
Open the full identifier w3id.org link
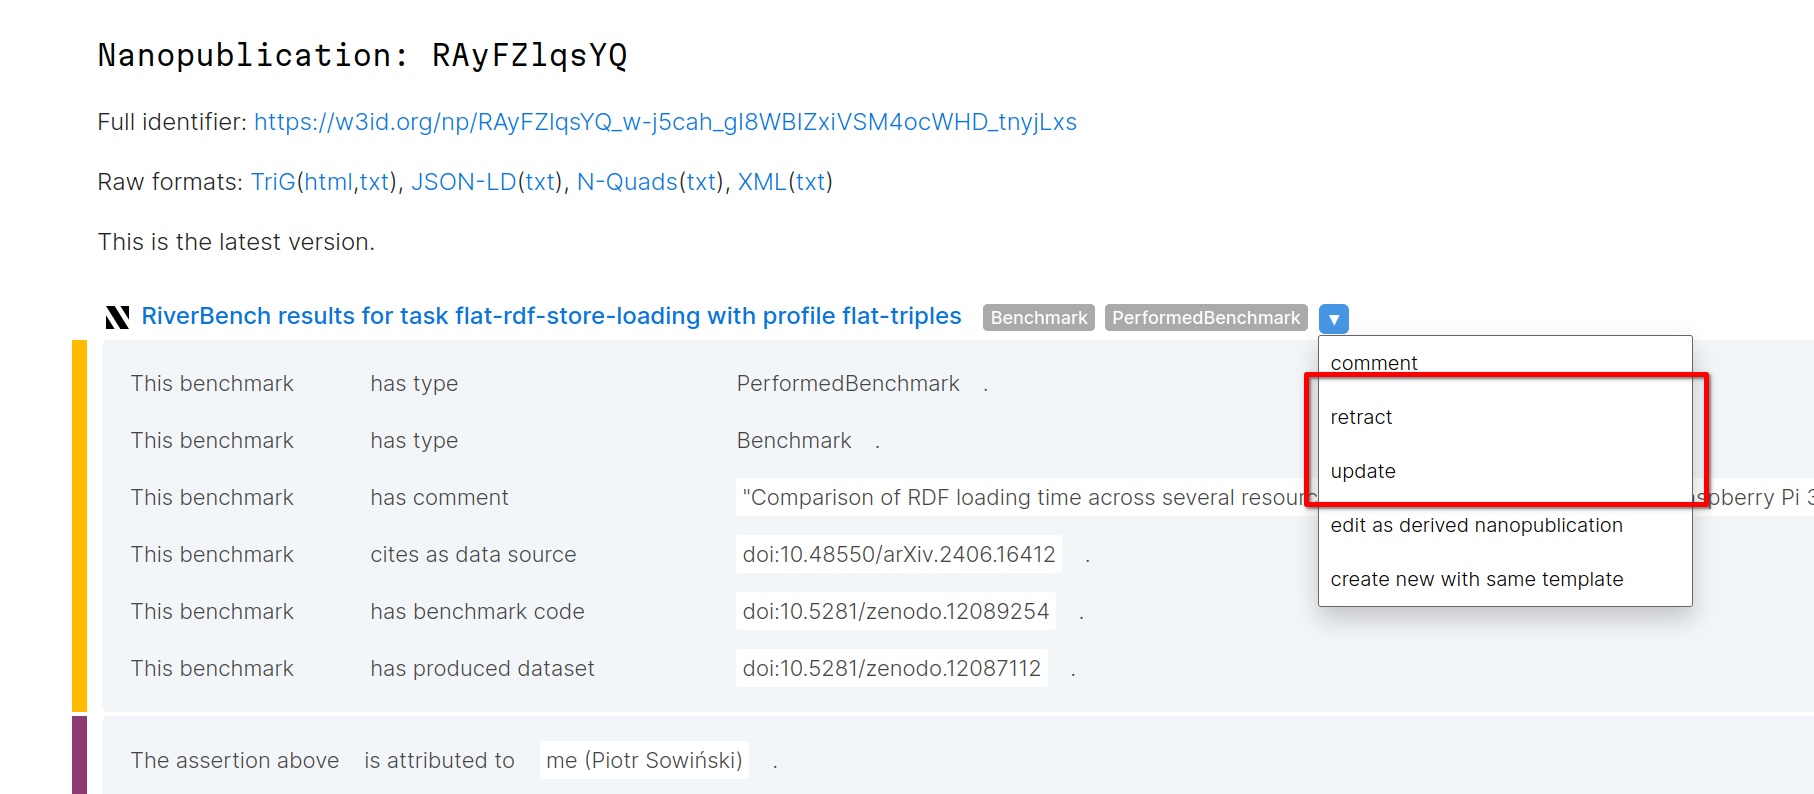point(665,122)
